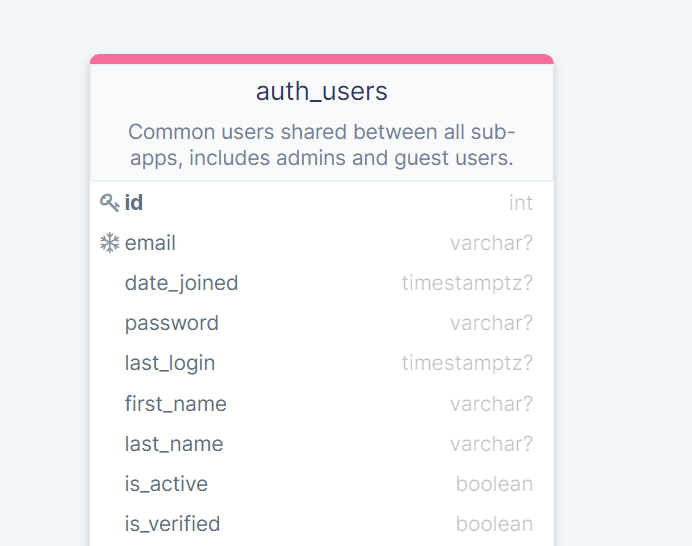Select the last_name column
This screenshot has width=692, height=546.
tap(322, 444)
